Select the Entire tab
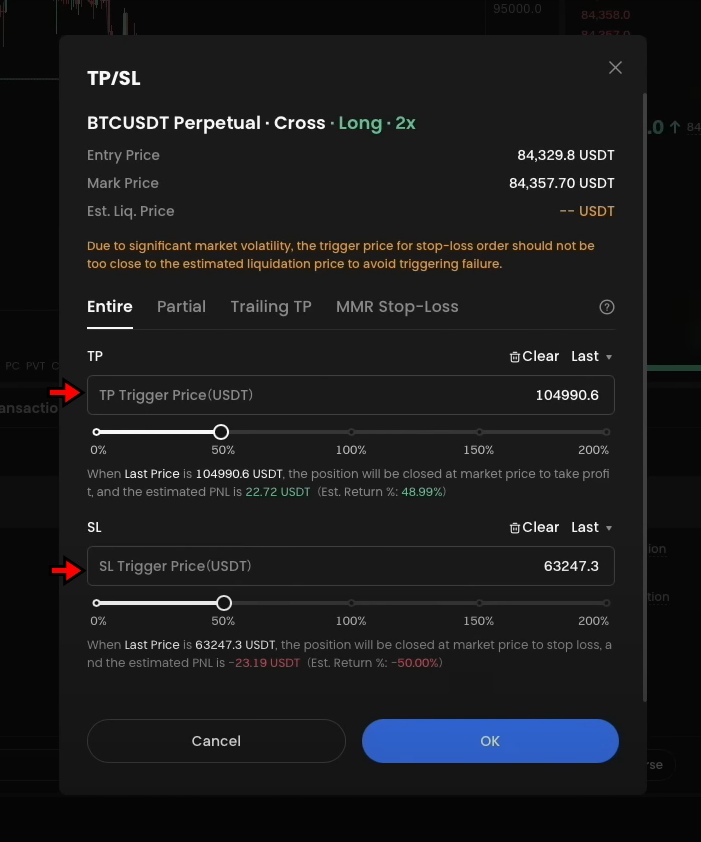701x842 pixels. click(109, 307)
